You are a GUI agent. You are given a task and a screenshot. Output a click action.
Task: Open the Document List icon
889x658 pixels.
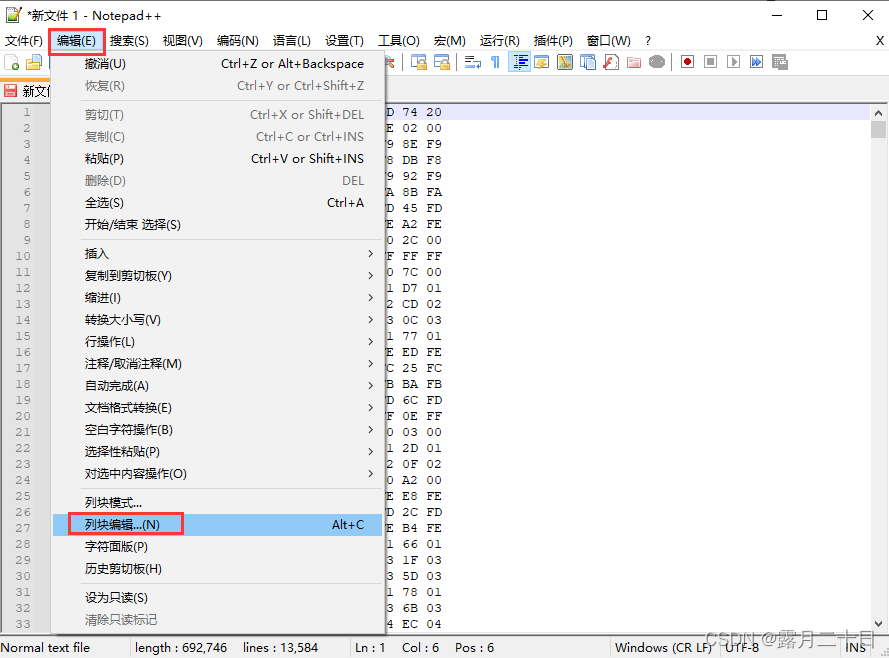point(588,62)
